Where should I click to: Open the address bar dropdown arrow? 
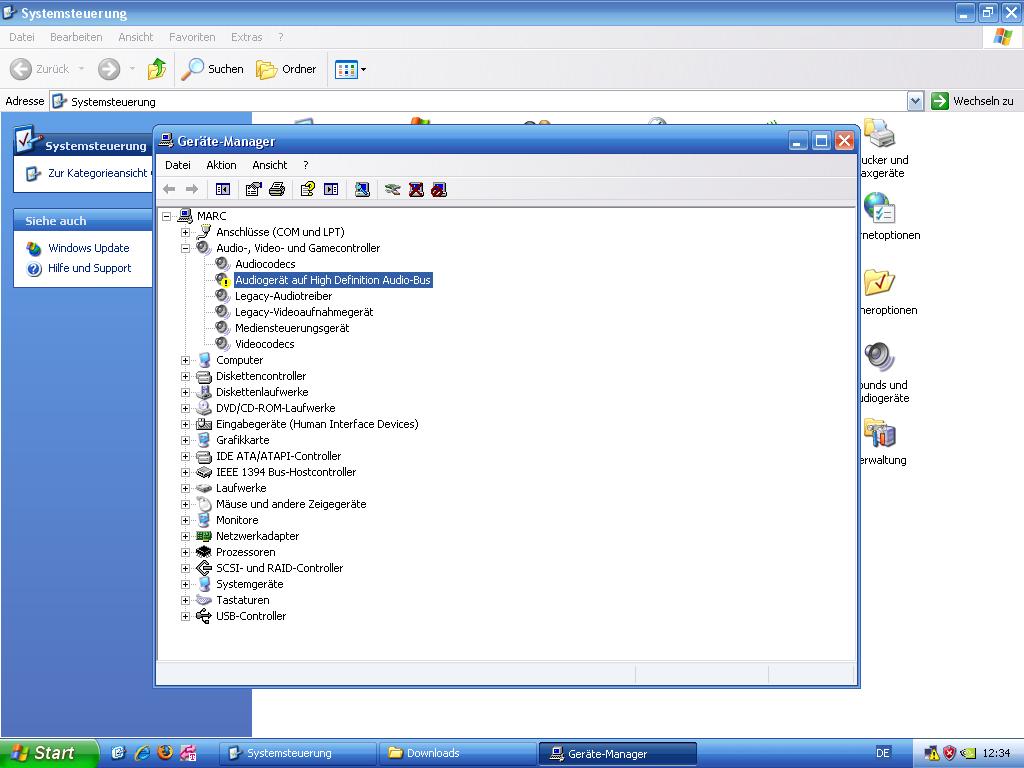pyautogui.click(x=916, y=101)
